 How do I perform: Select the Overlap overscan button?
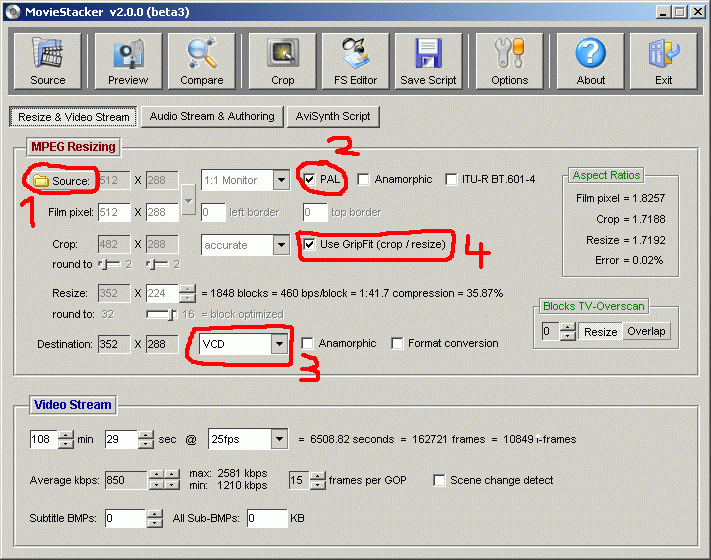click(x=646, y=331)
